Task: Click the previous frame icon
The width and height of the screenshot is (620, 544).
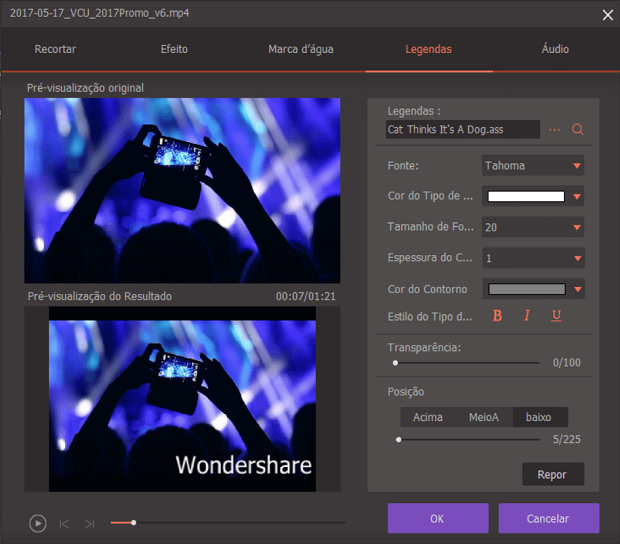Action: [x=64, y=523]
